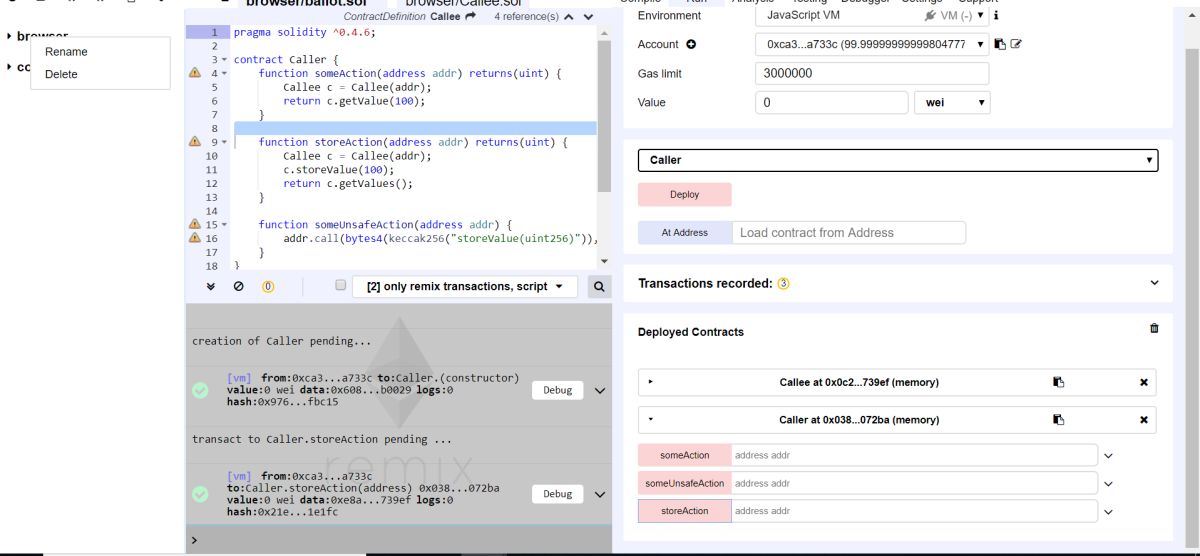Switch to the browser/ballot.sol tab
Image resolution: width=1200 pixels, height=556 pixels.
click(x=307, y=4)
